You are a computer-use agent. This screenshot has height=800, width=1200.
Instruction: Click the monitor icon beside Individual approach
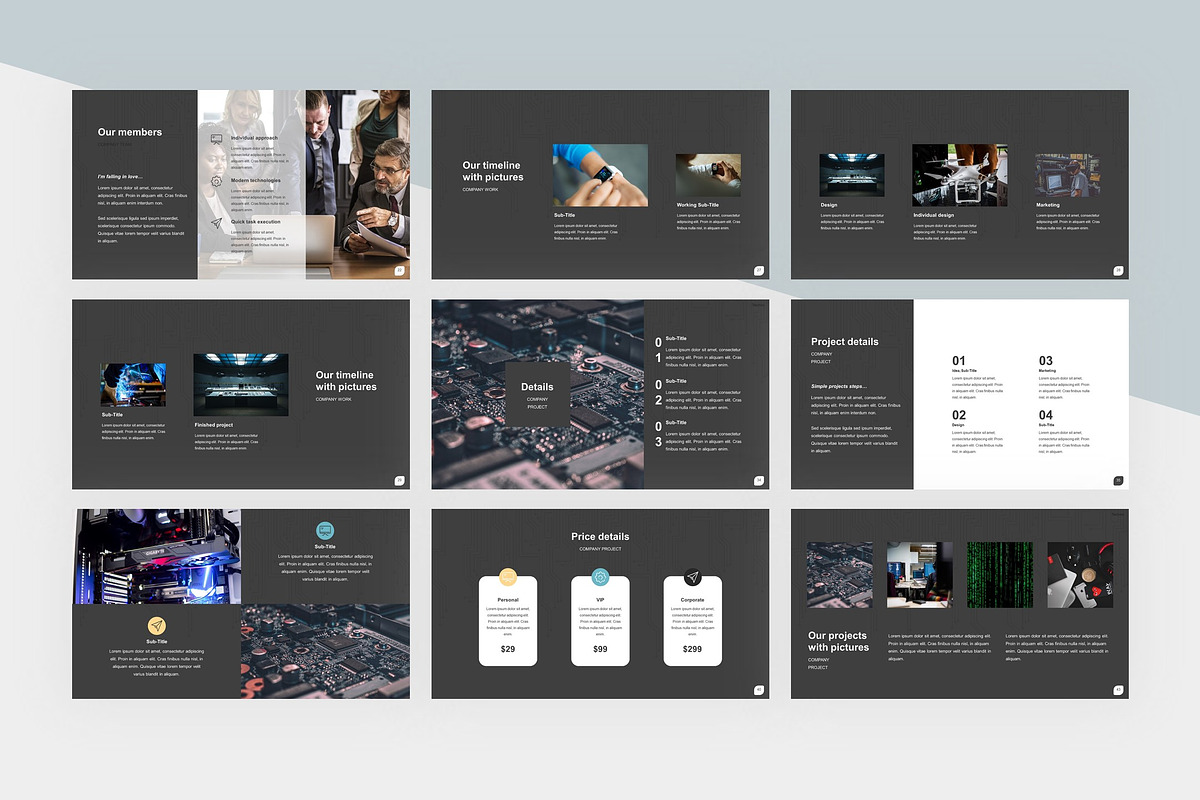click(x=216, y=138)
